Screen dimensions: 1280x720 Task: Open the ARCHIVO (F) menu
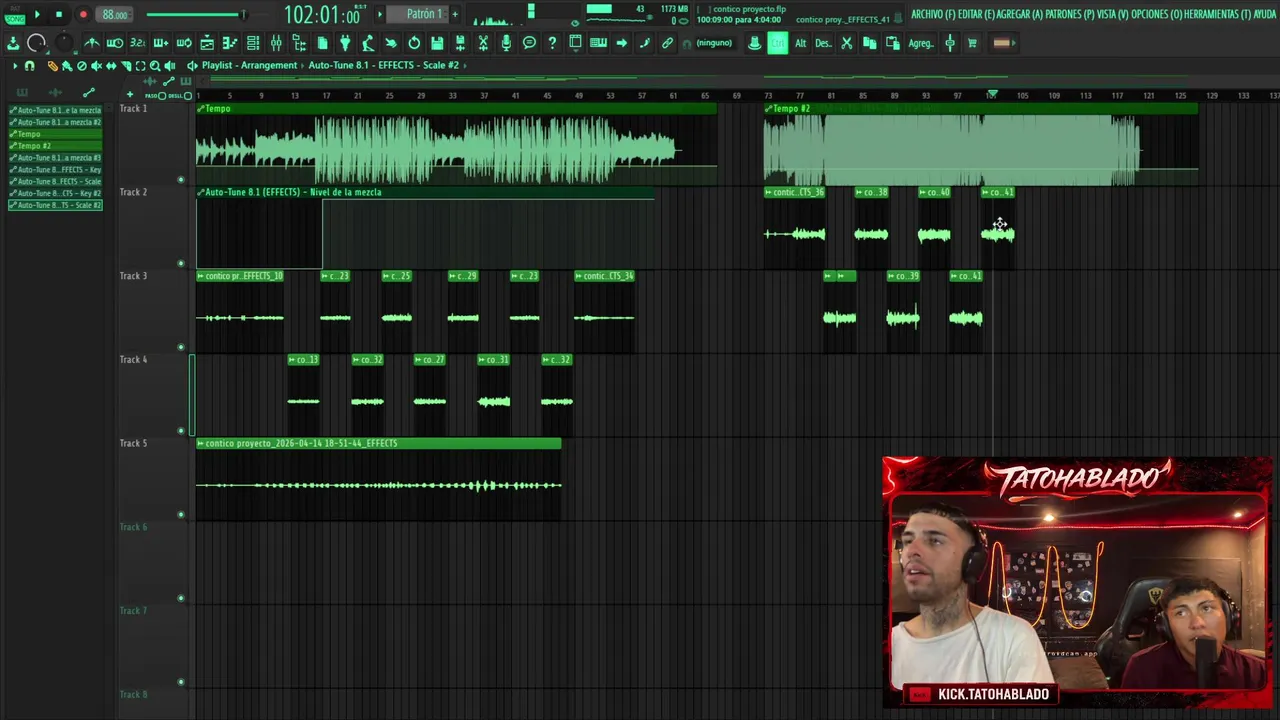click(x=935, y=14)
